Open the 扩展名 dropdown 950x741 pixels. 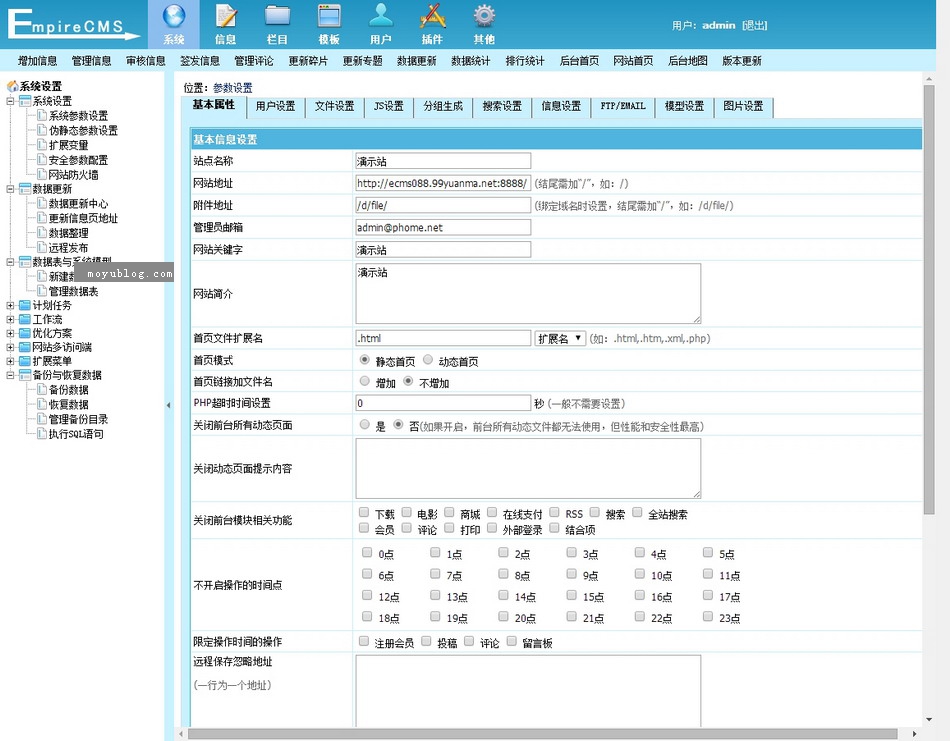[560, 338]
